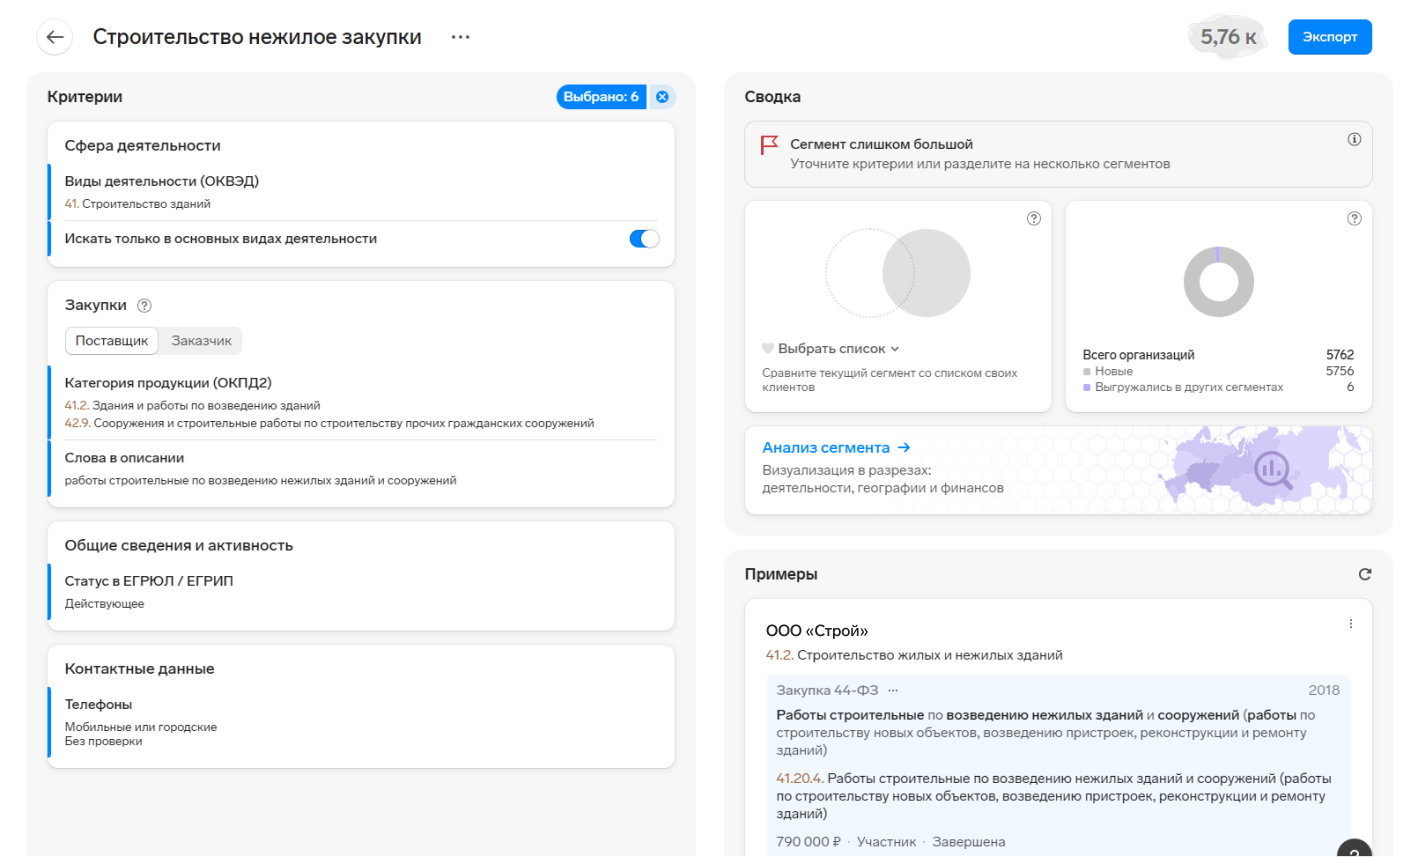The image size is (1418, 857).
Task: Click the Всего организаций row
Action: (1218, 355)
